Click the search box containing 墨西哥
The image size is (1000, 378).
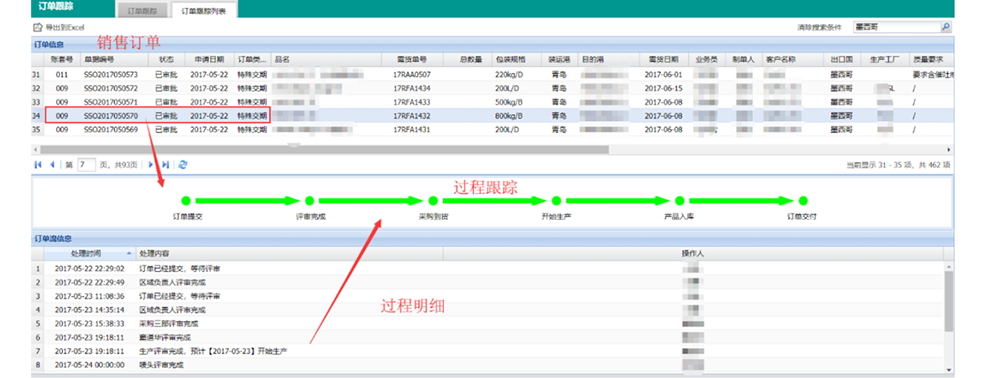tap(896, 27)
